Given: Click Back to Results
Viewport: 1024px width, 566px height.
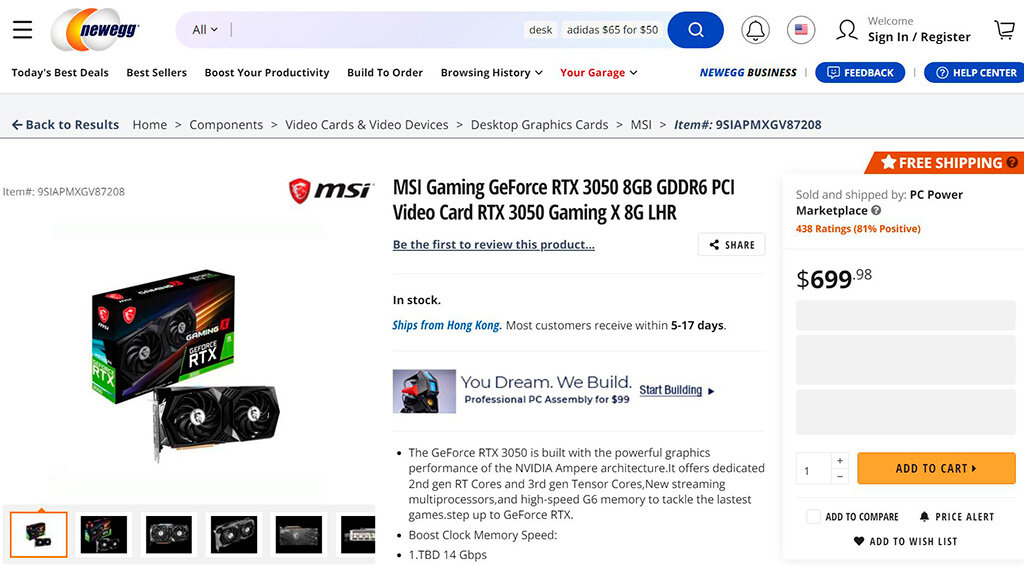Looking at the screenshot, I should [65, 125].
